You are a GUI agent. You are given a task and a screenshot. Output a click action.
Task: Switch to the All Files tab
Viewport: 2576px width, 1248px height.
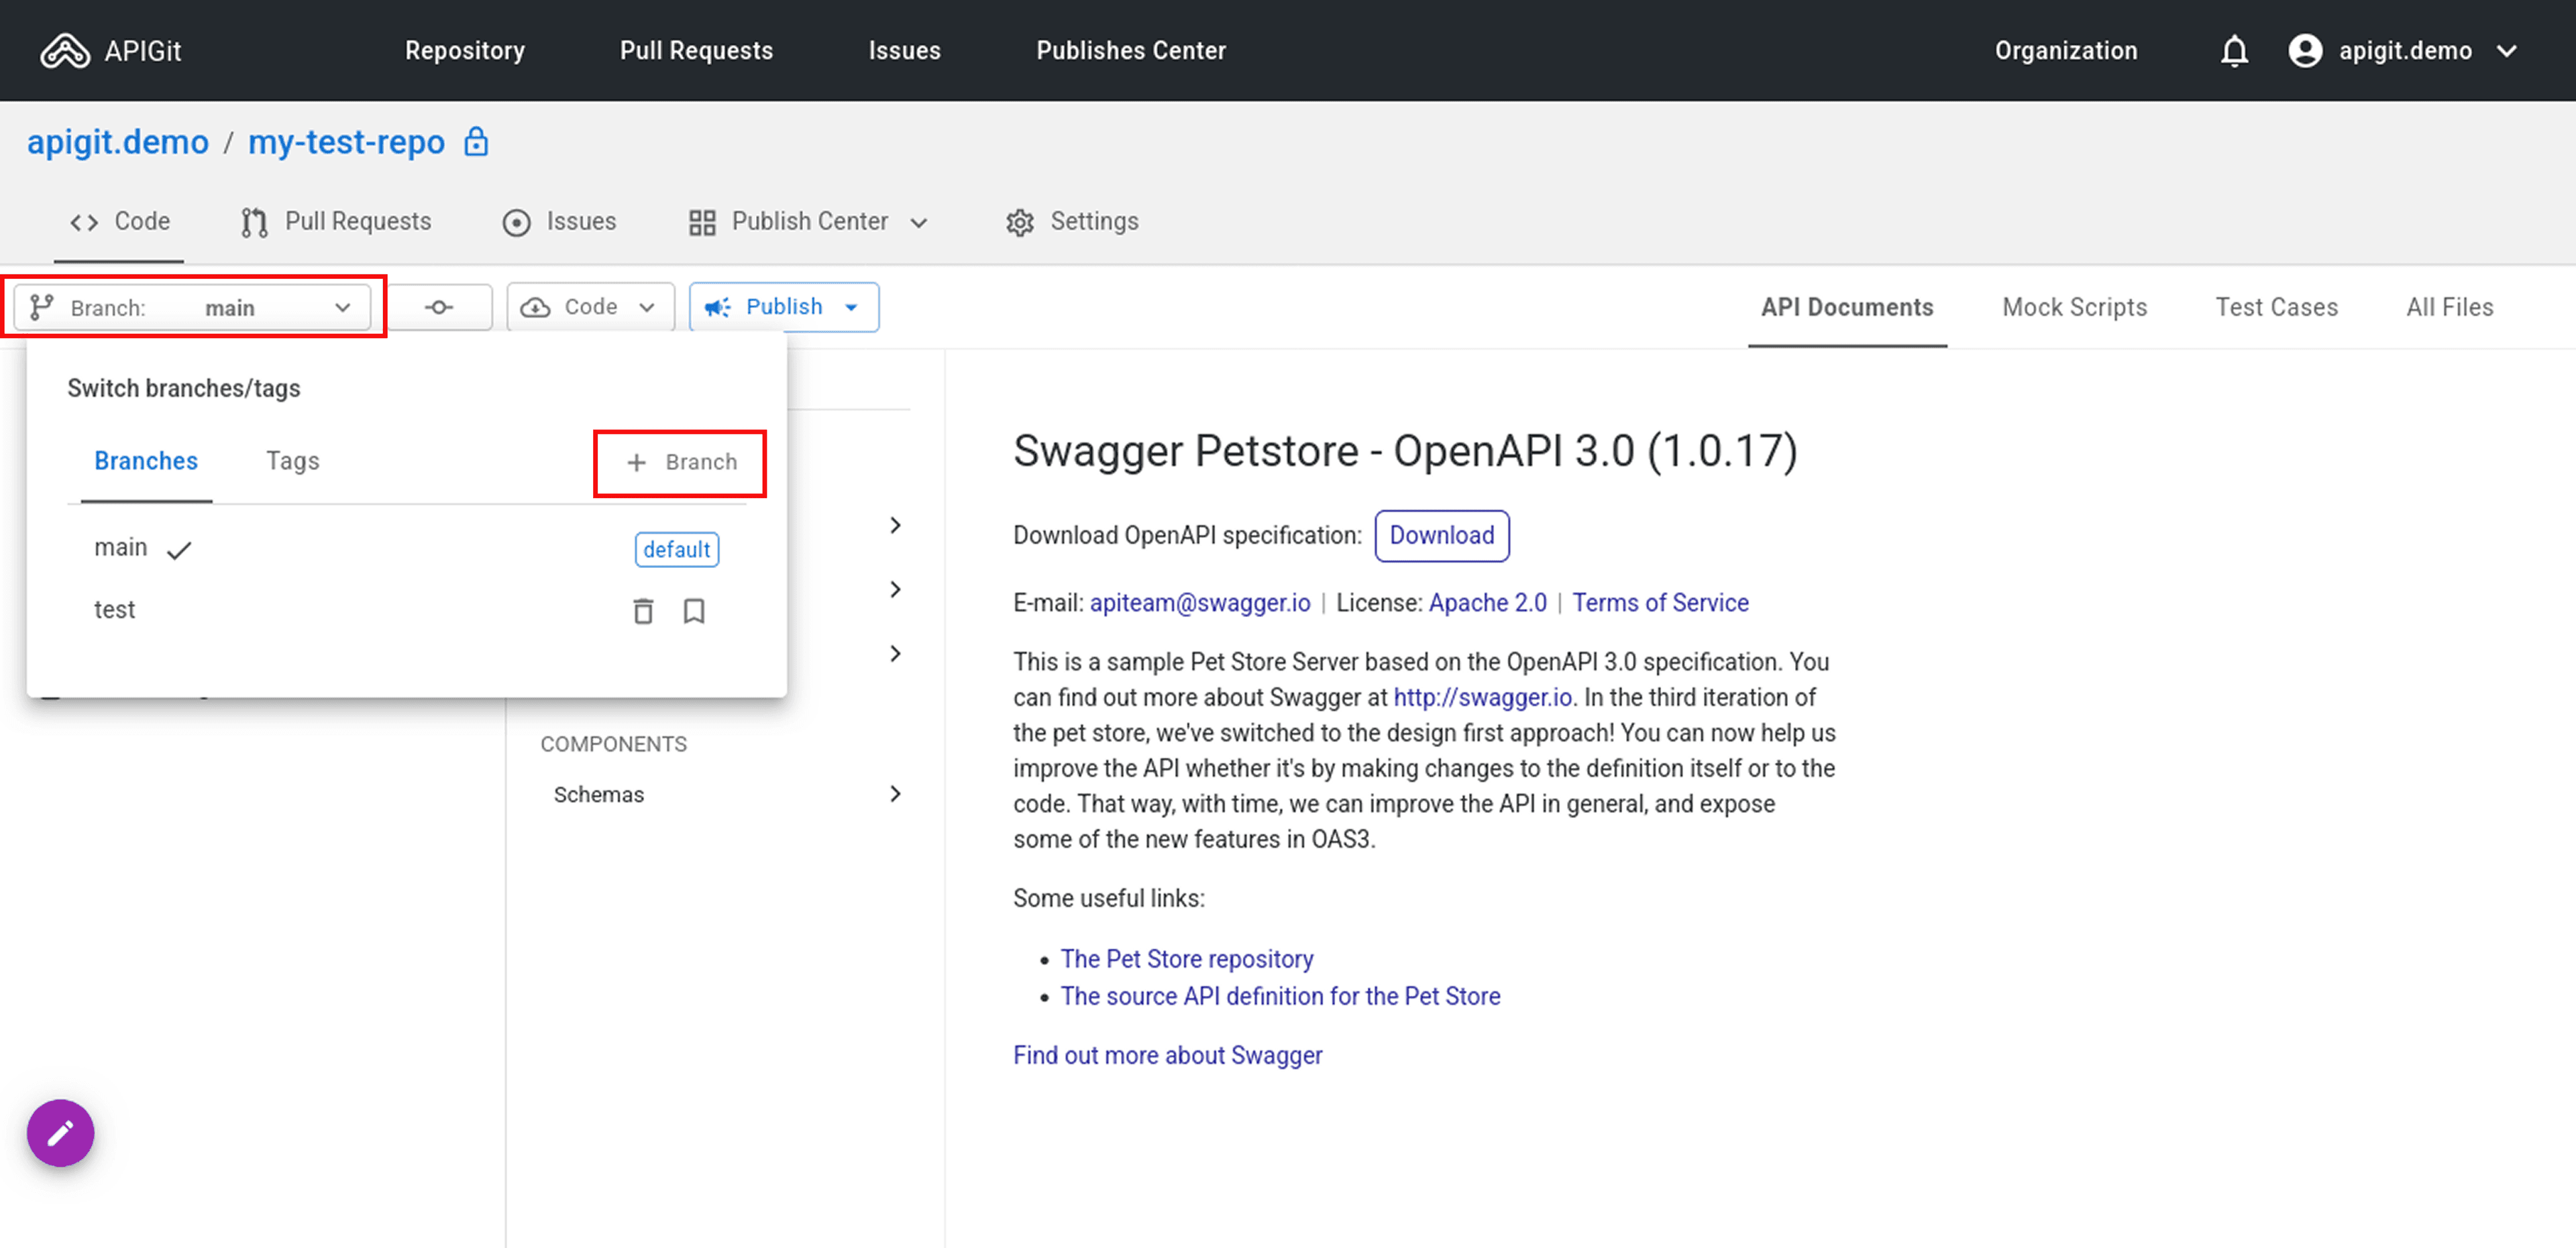coord(2449,307)
